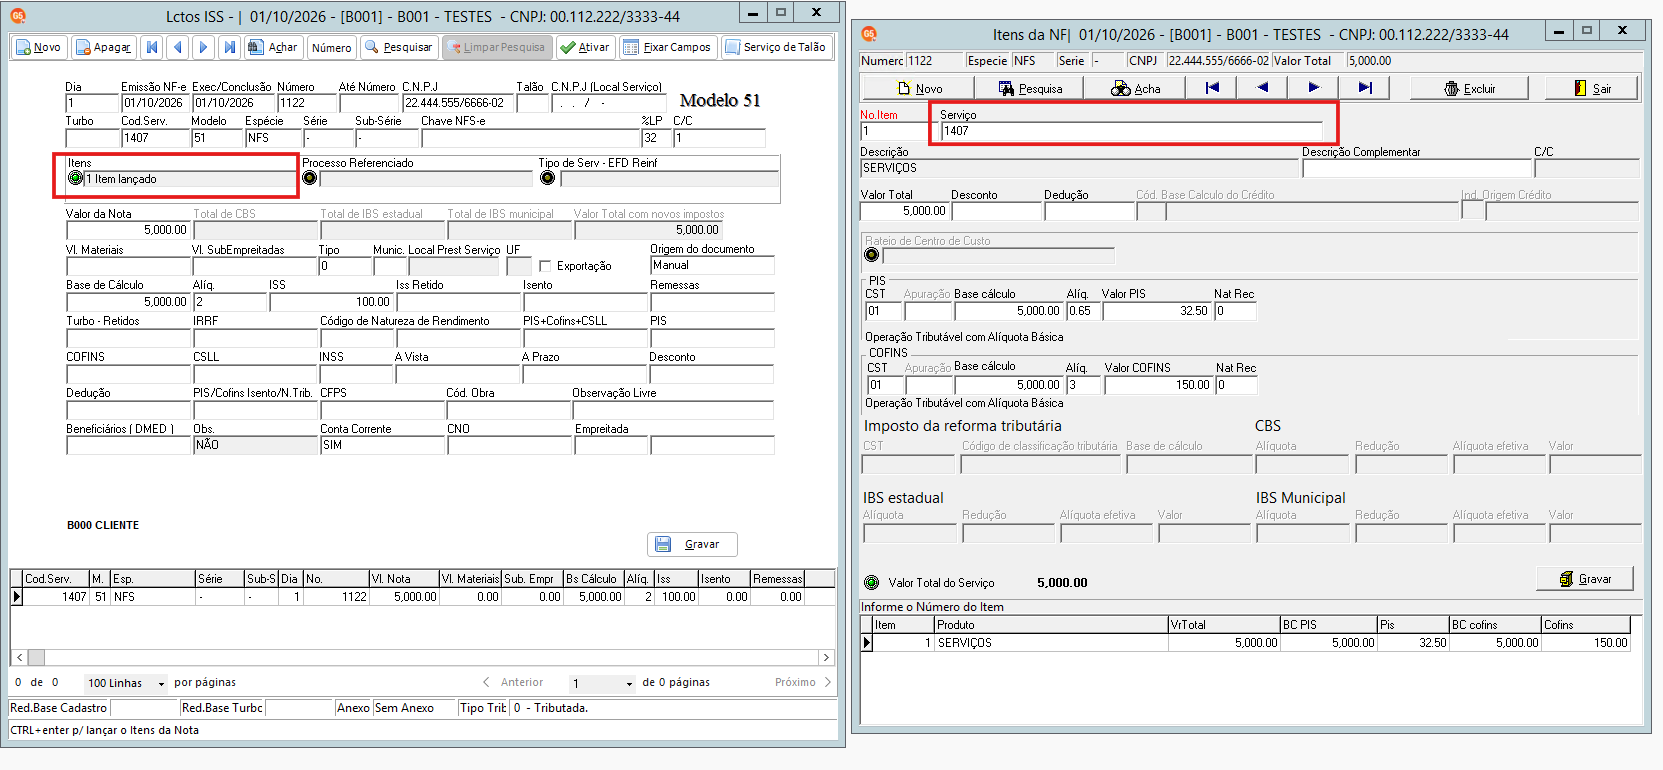Image resolution: width=1663 pixels, height=770 pixels.
Task: Click Sair to exit Itens da NF
Action: [x=1593, y=88]
